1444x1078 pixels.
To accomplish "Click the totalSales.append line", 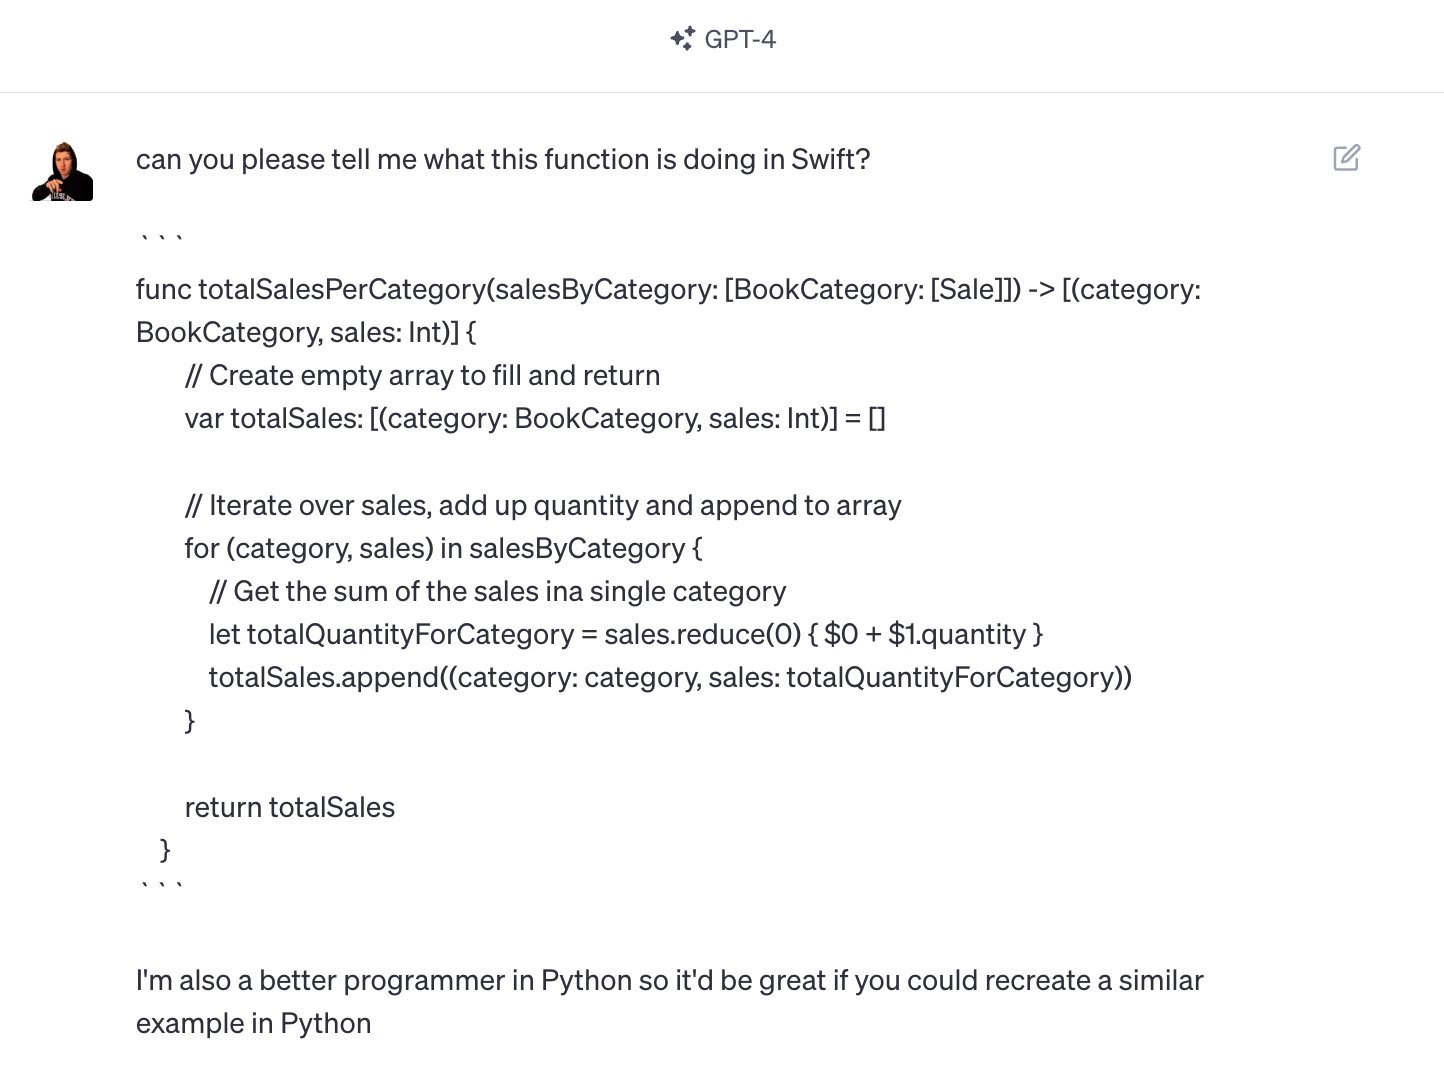I will point(670,677).
